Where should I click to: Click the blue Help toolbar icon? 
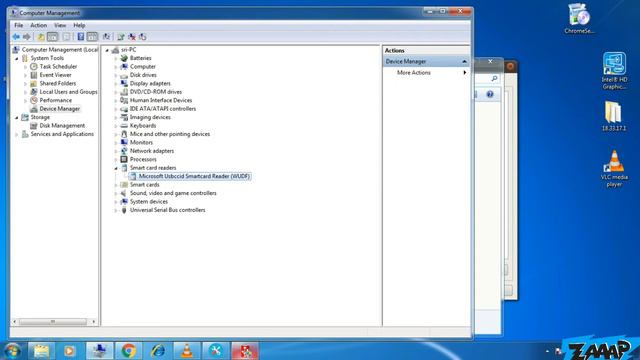tap(81, 37)
